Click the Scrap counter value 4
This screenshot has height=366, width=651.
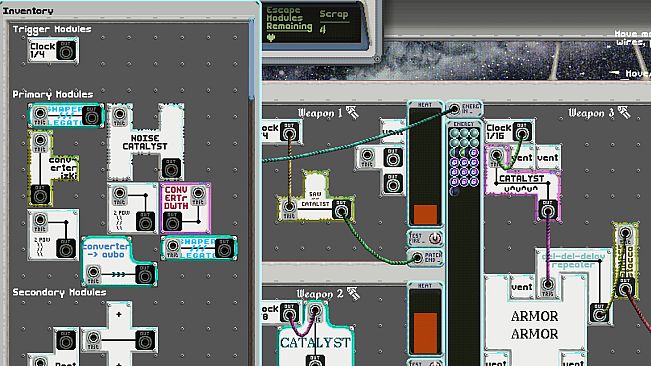click(x=323, y=29)
